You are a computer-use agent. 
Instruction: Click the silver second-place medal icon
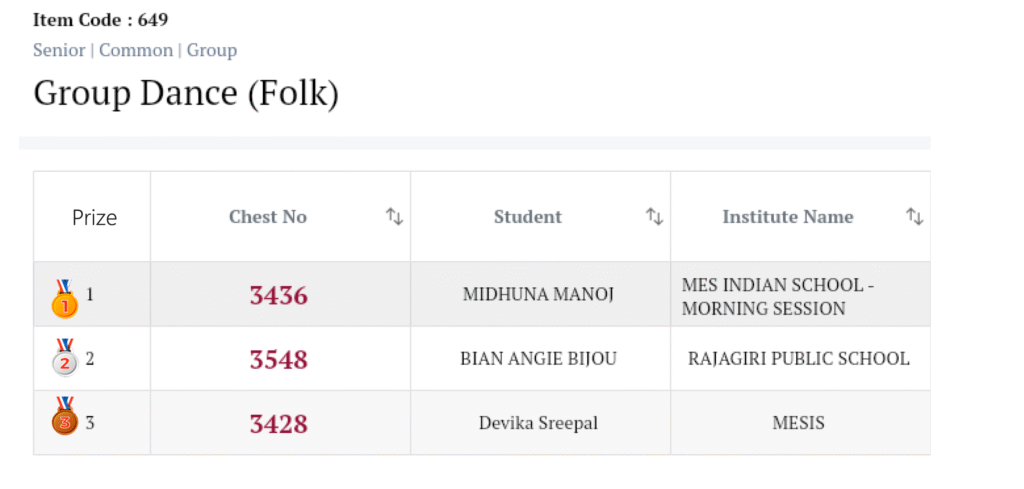tap(64, 359)
